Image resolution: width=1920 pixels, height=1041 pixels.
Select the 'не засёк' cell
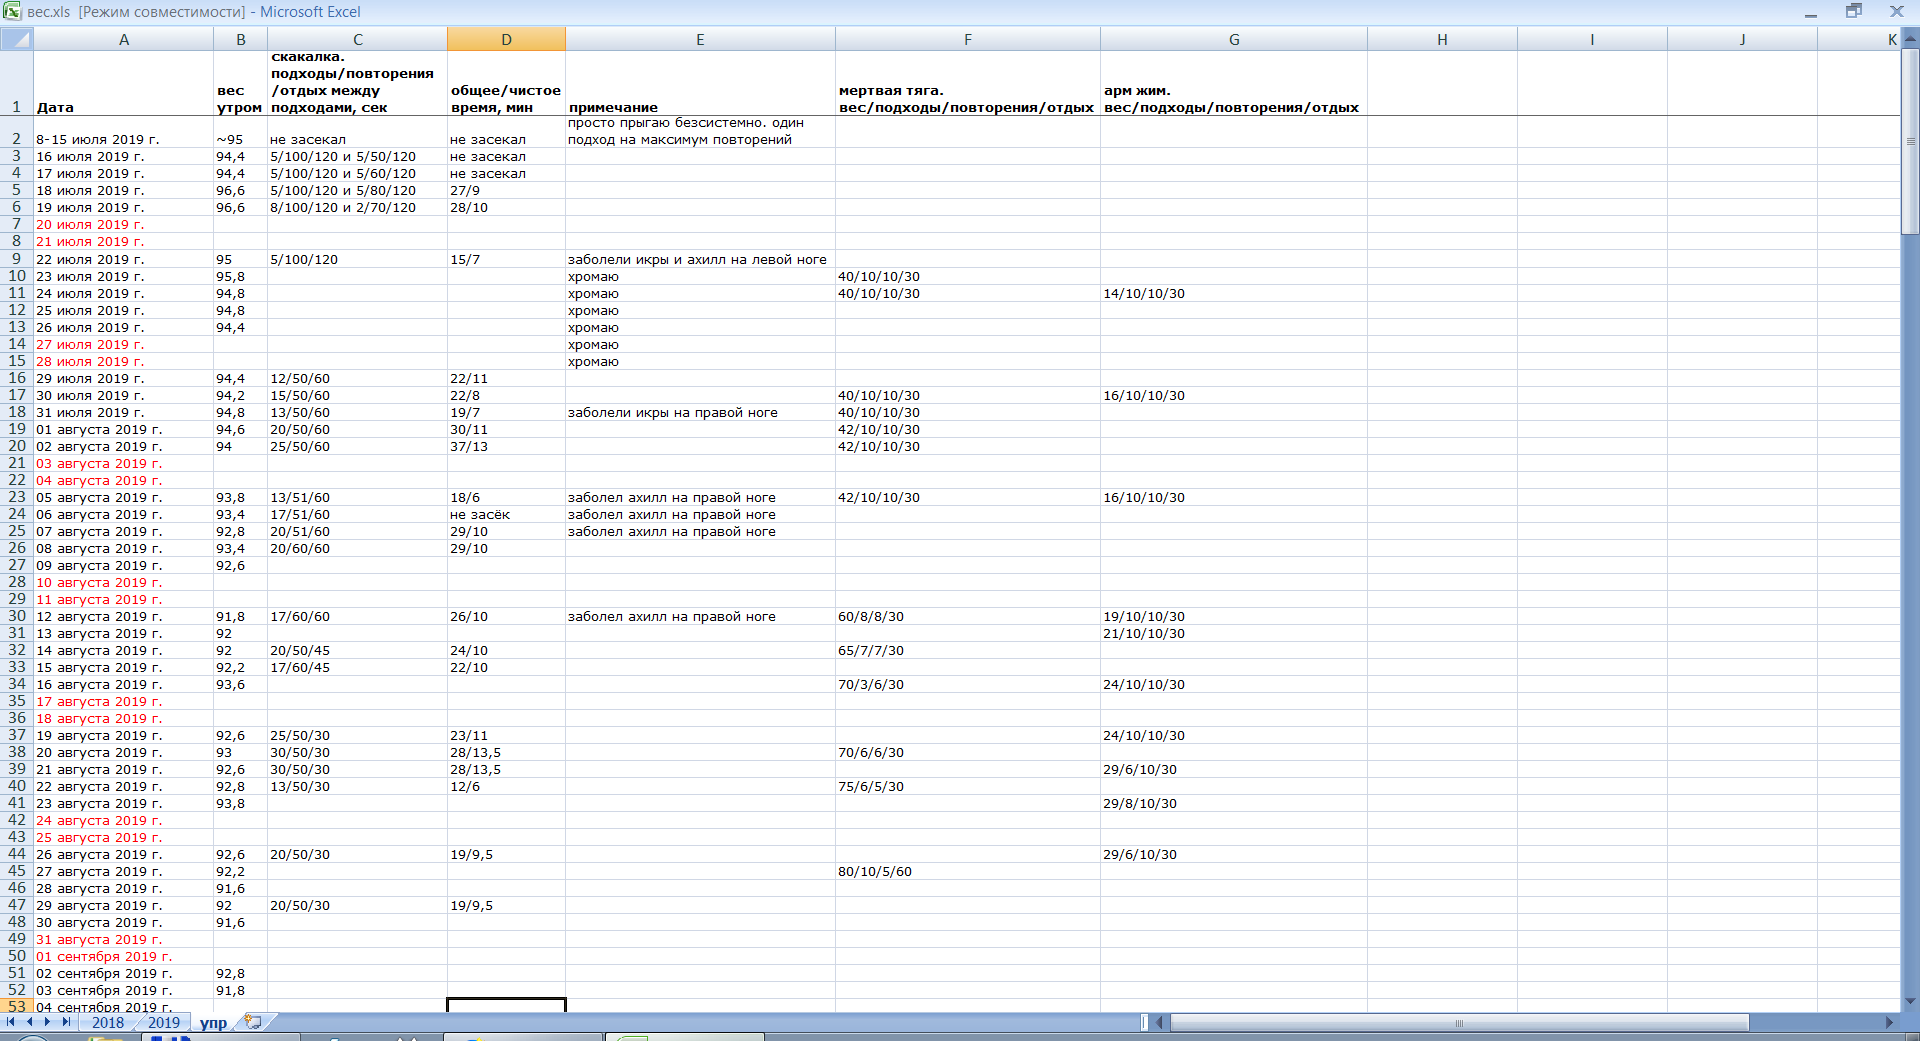pyautogui.click(x=507, y=514)
